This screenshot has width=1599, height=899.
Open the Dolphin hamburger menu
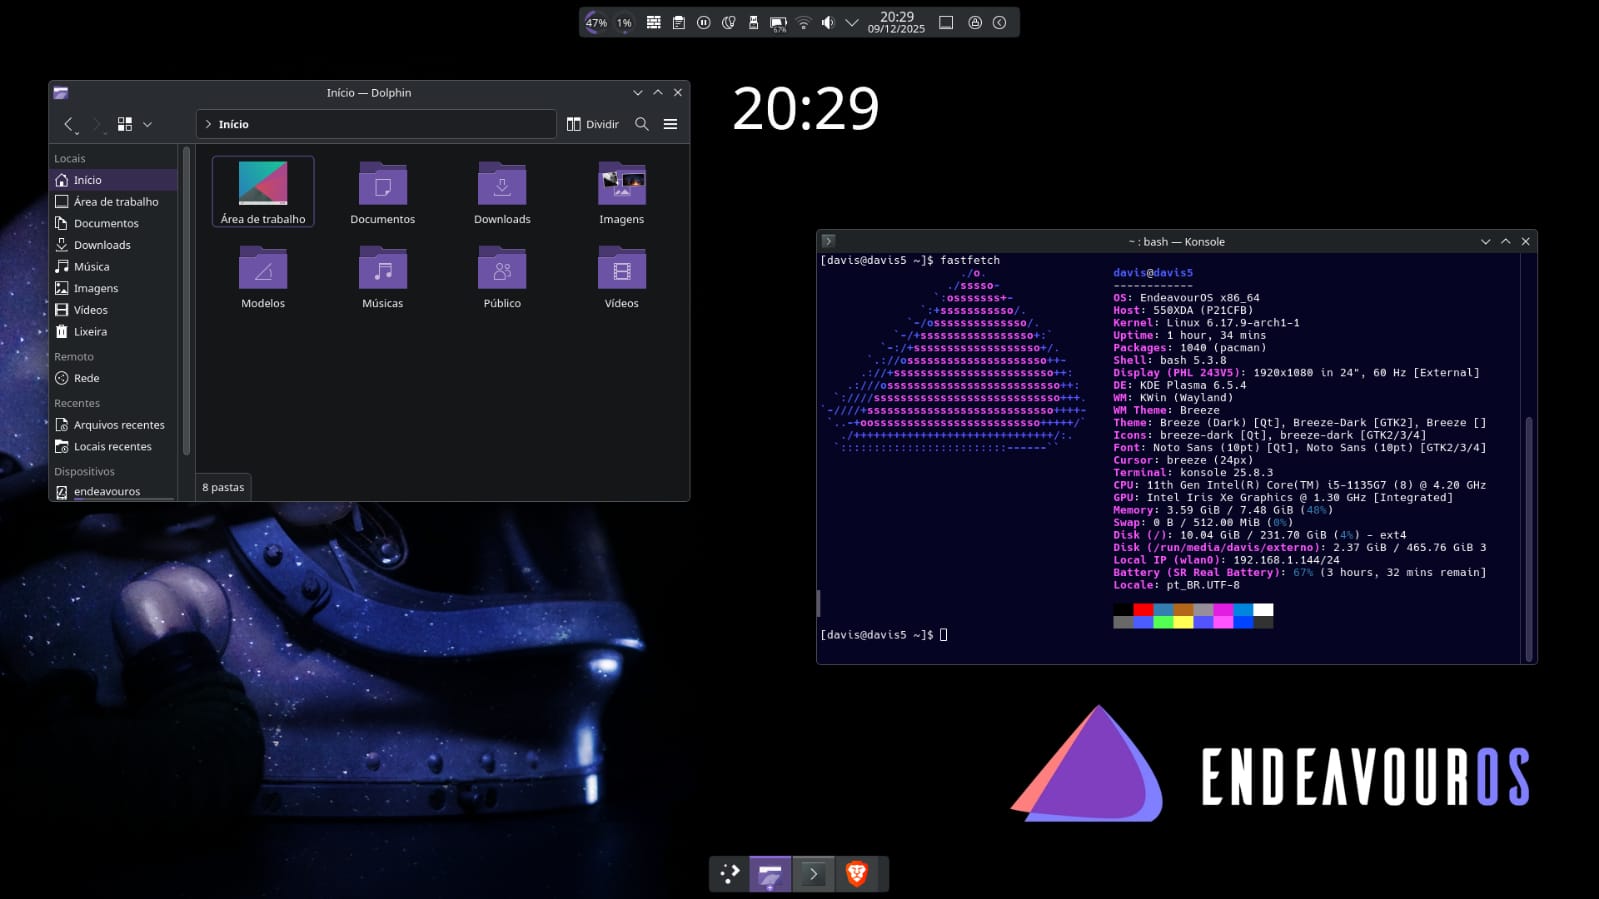pos(670,124)
